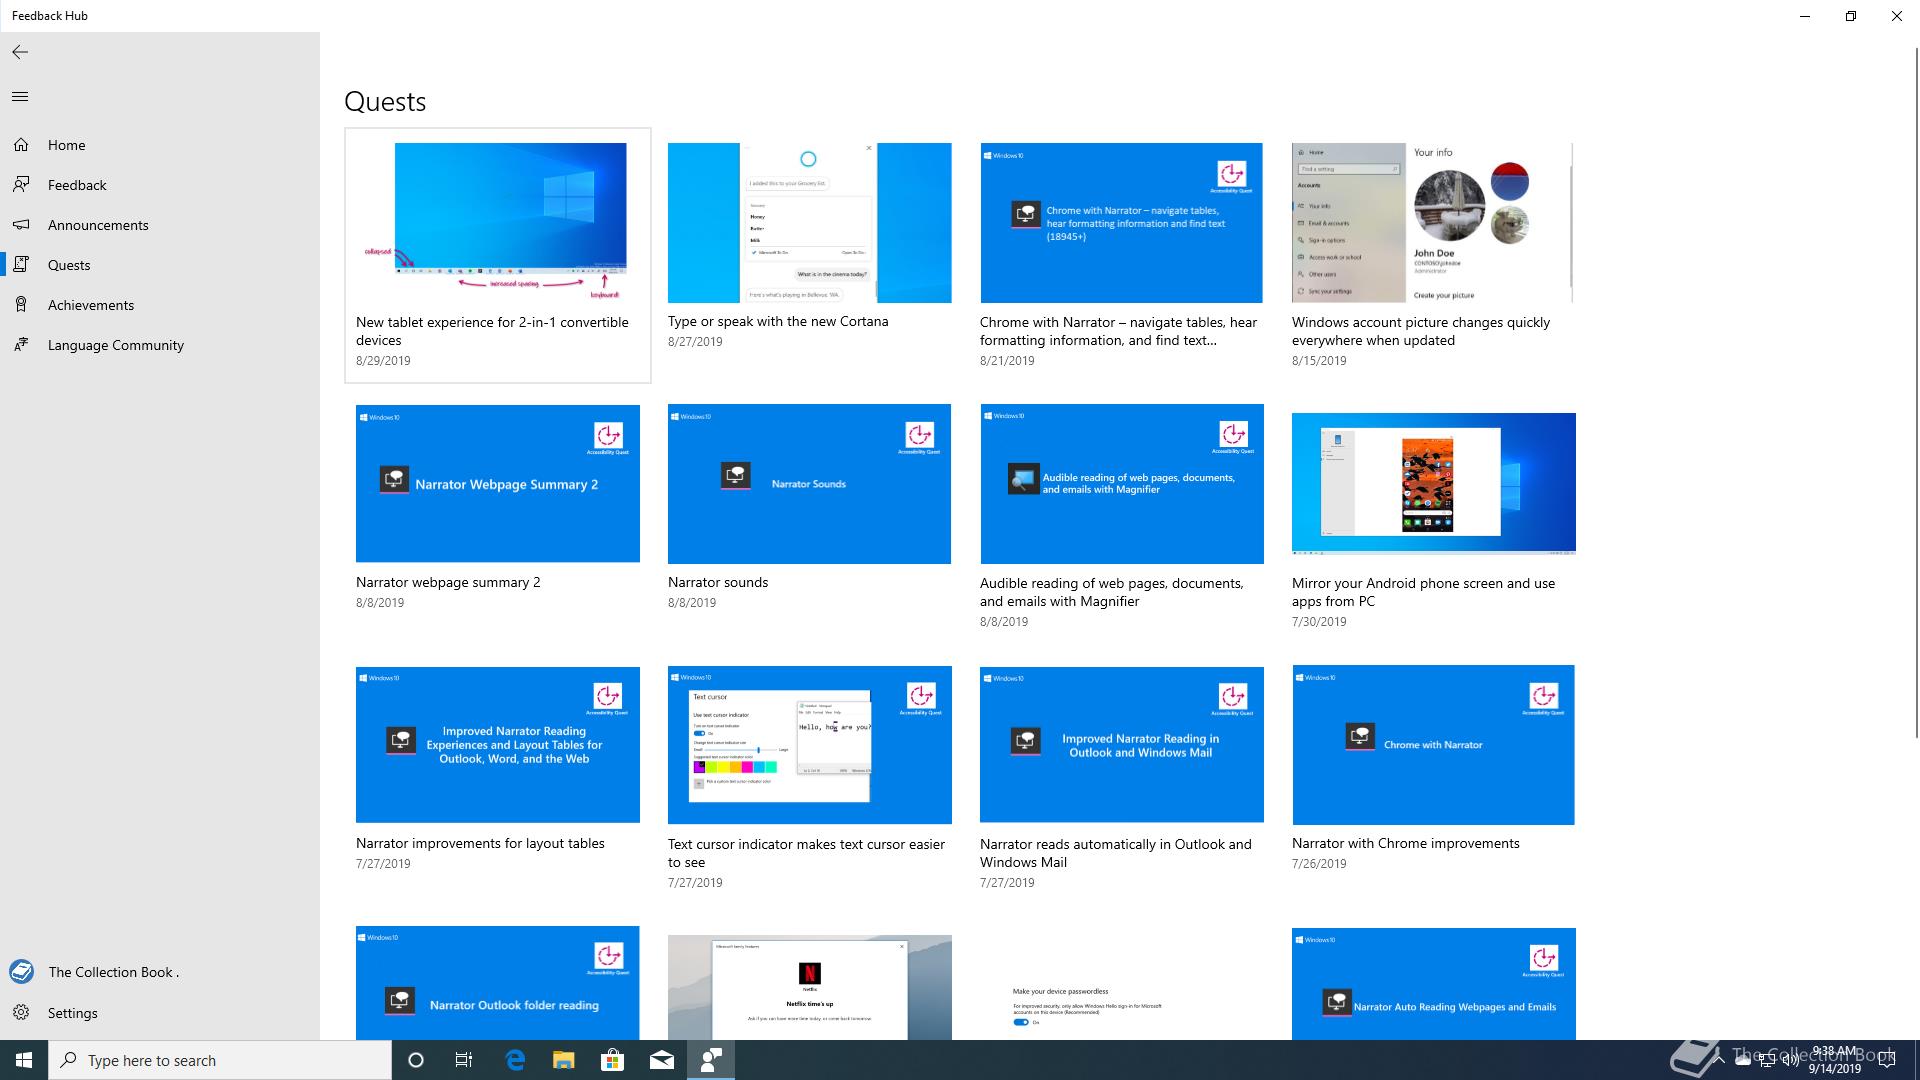Open Windows account picture quest thumbnail

click(x=1433, y=222)
